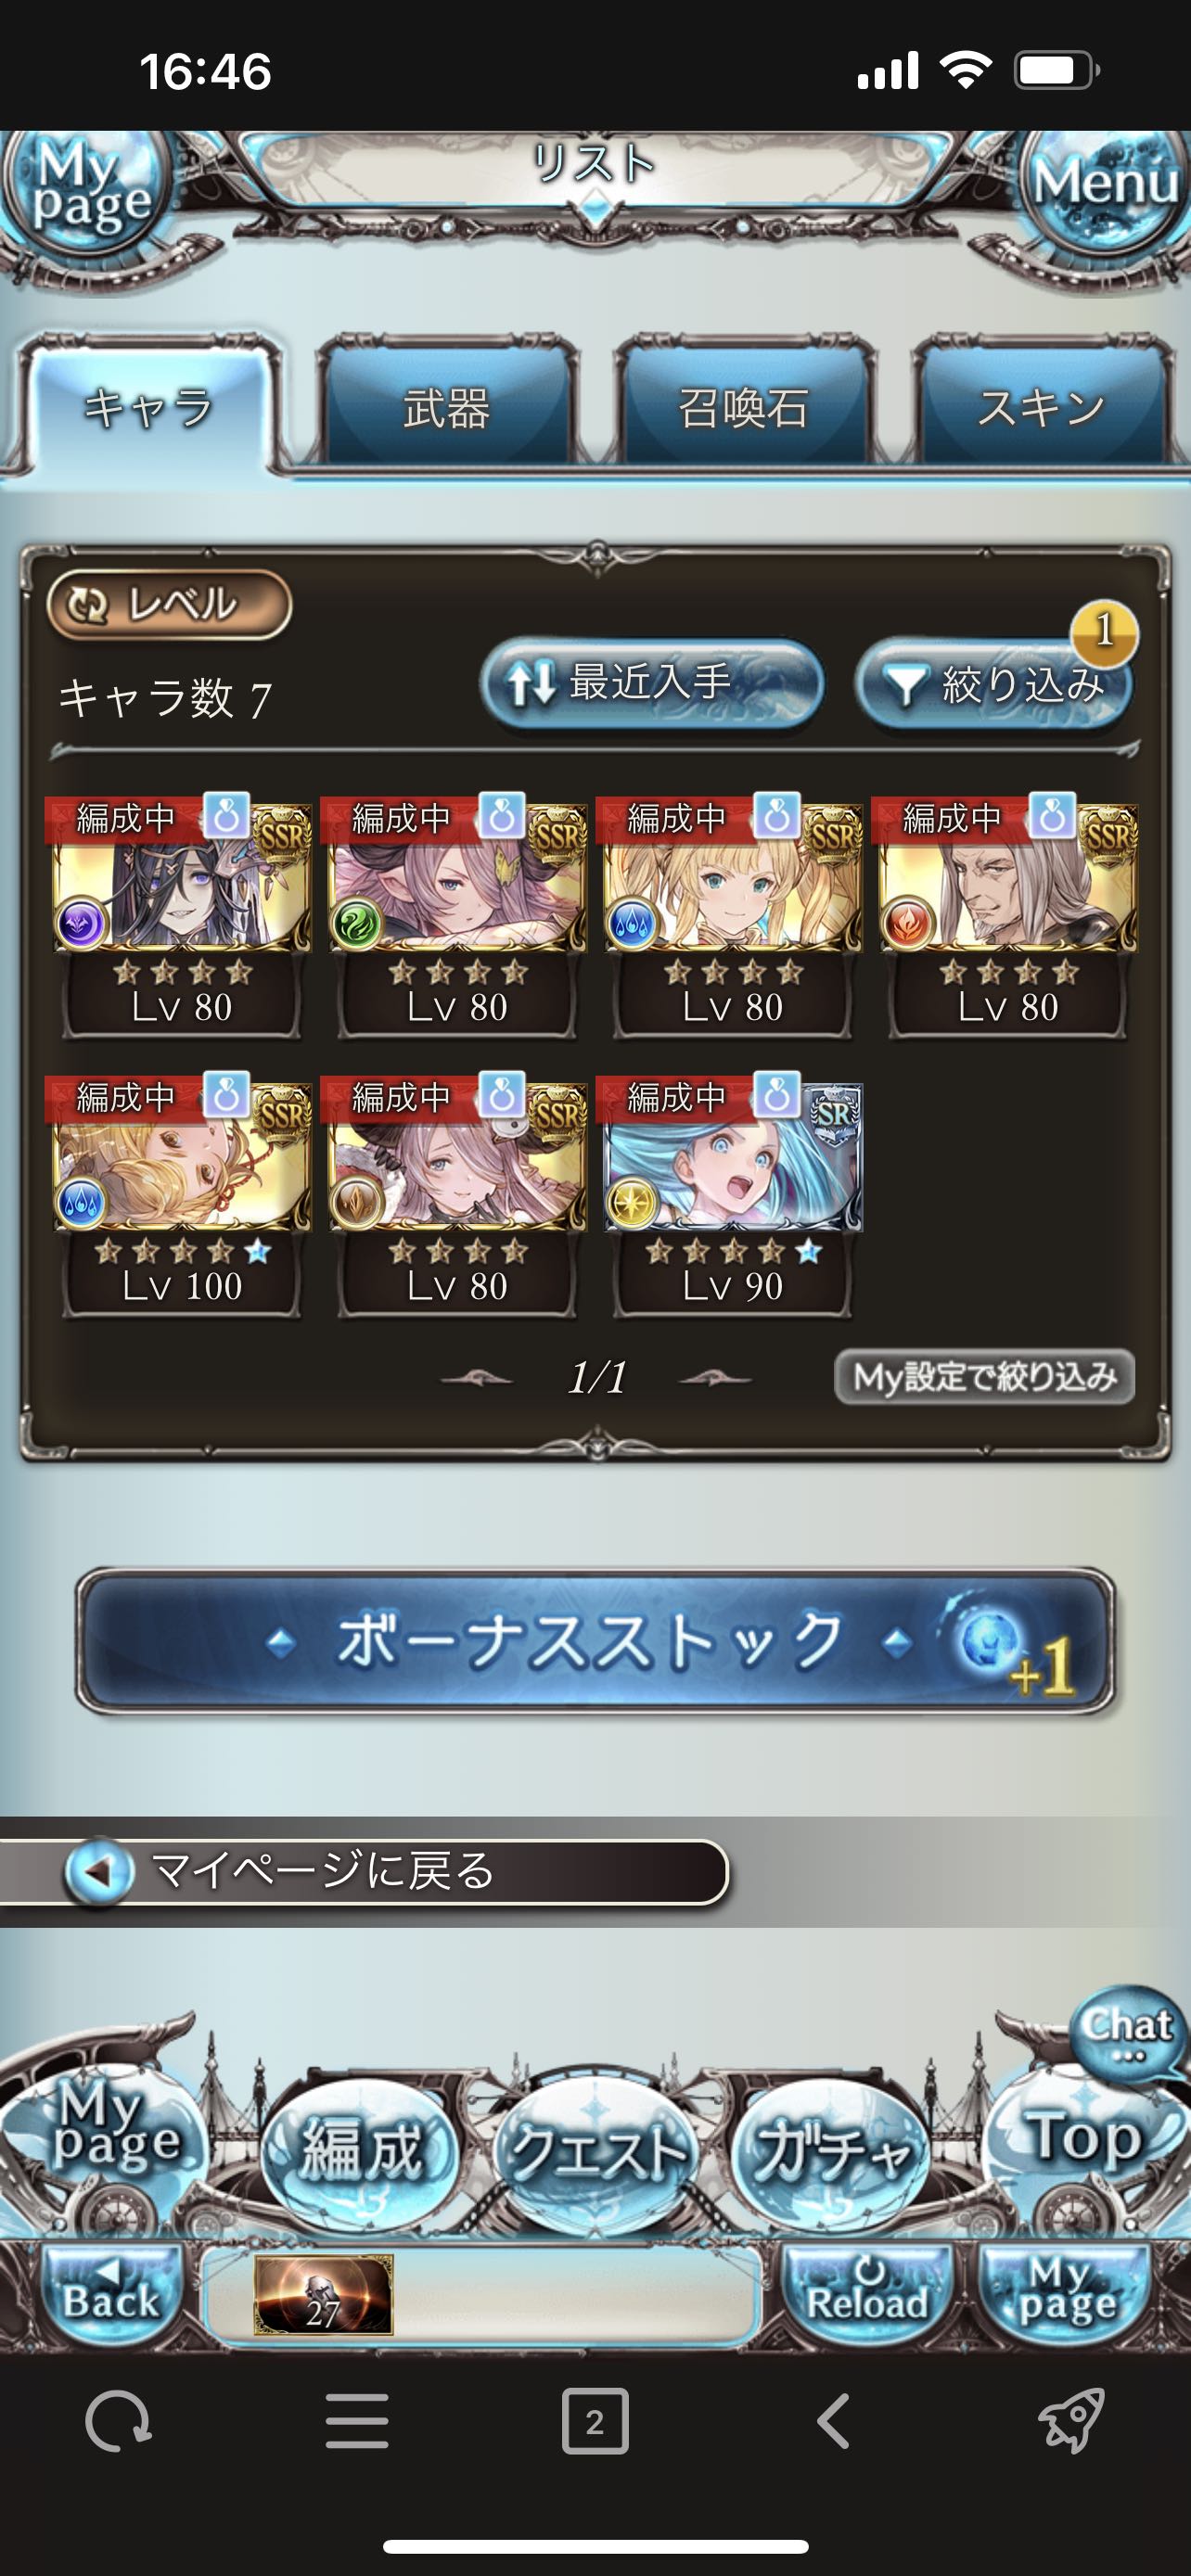Open the 絞り込み filter options
This screenshot has width=1191, height=2576.
[995, 685]
